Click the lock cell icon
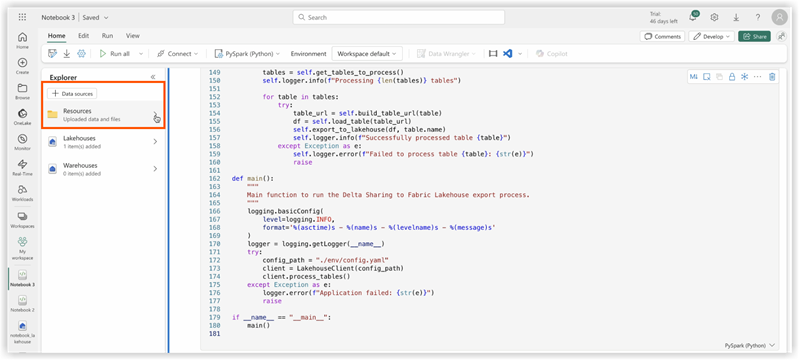 (732, 77)
